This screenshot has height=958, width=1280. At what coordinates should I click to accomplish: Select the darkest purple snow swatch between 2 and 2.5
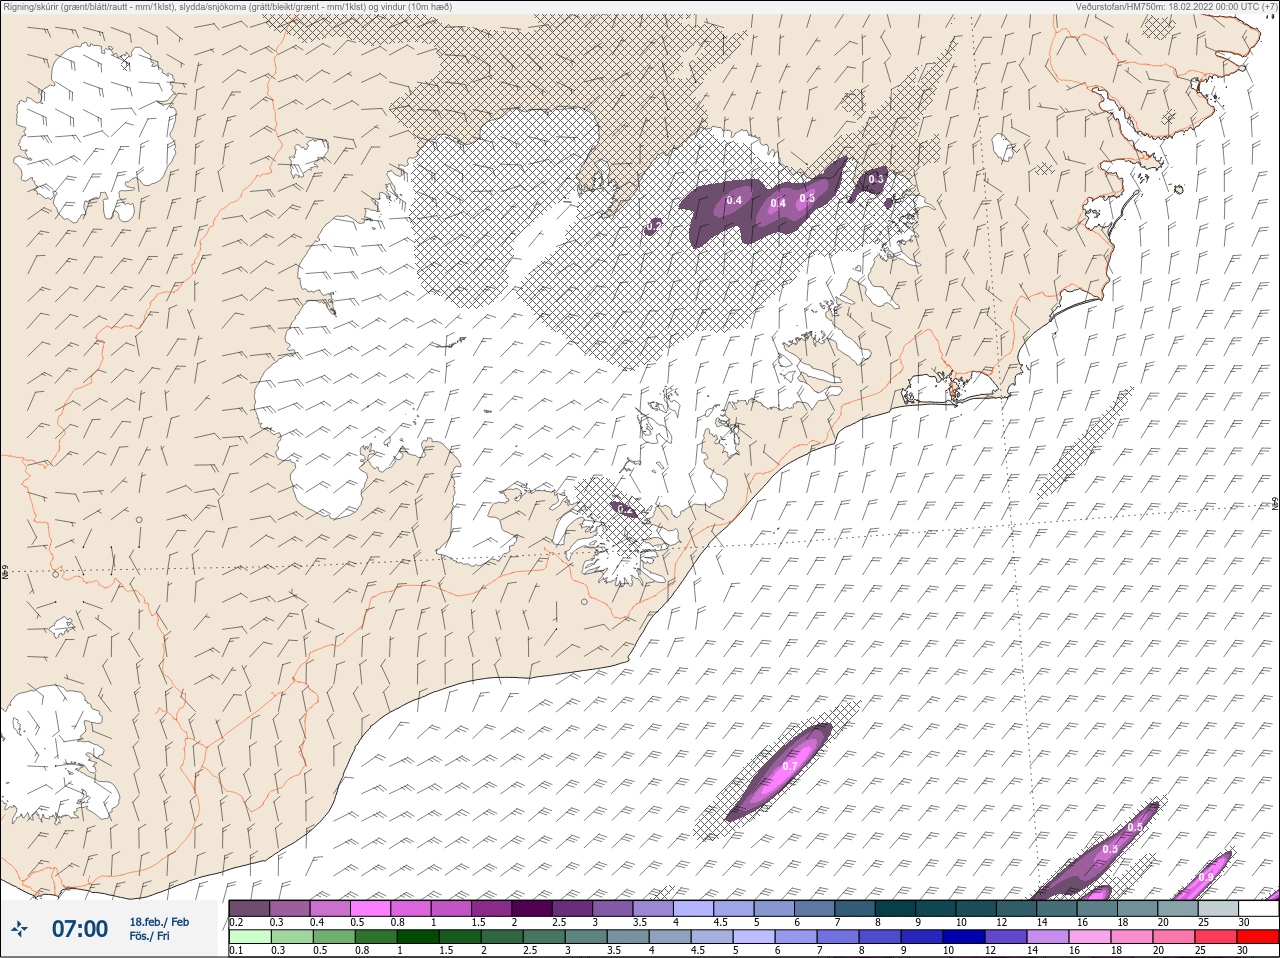click(x=532, y=908)
